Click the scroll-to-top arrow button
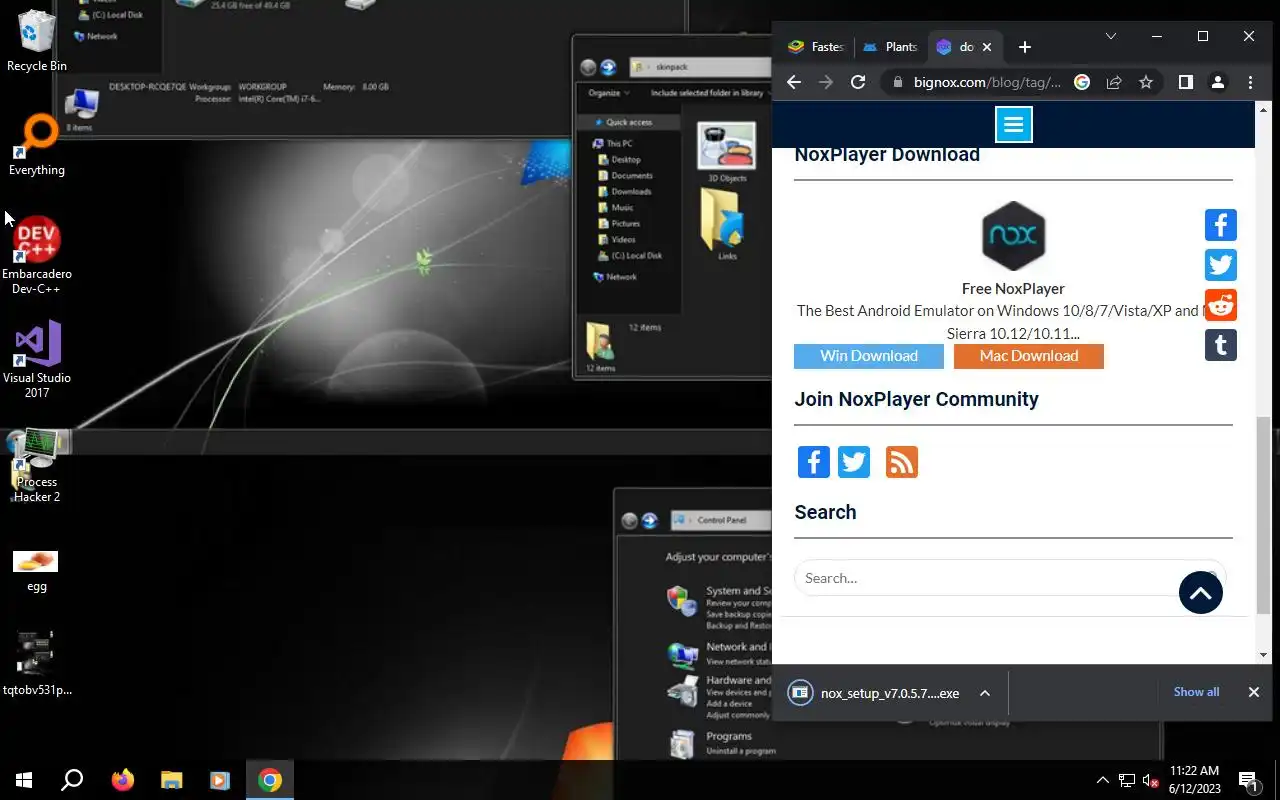The width and height of the screenshot is (1280, 800). click(x=1201, y=593)
